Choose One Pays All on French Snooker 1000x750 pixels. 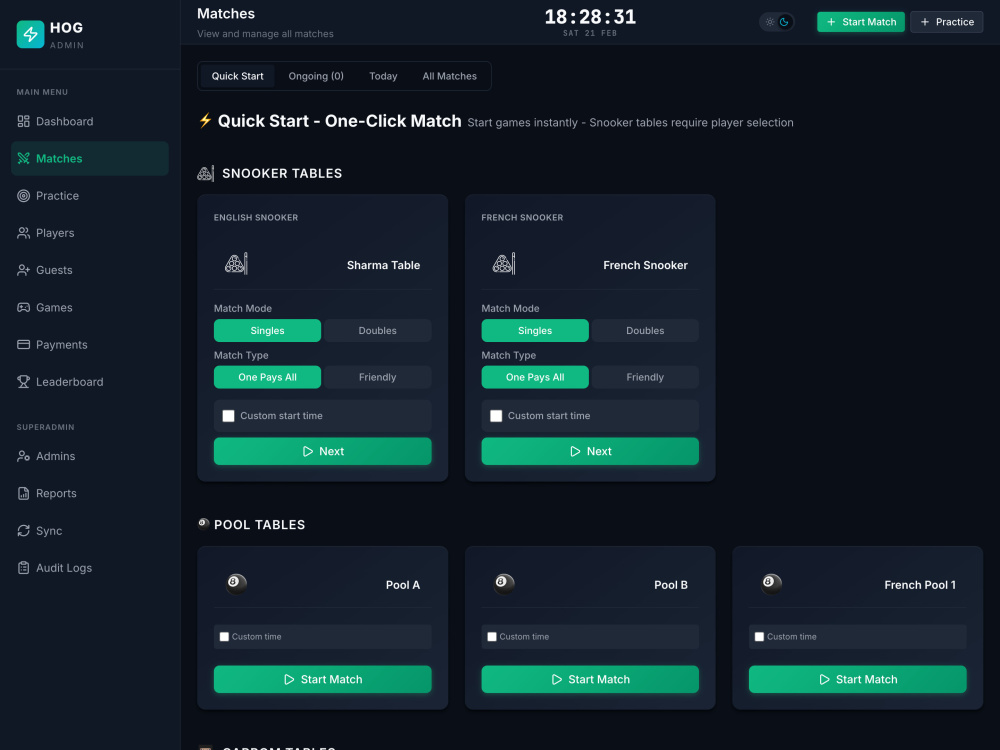535,377
